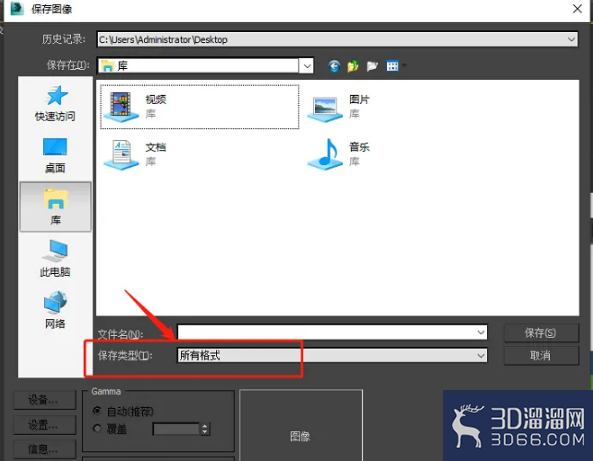Viewport: 593px width, 461px height.
Task: Open the Videos (视频) library
Action: pyautogui.click(x=200, y=107)
